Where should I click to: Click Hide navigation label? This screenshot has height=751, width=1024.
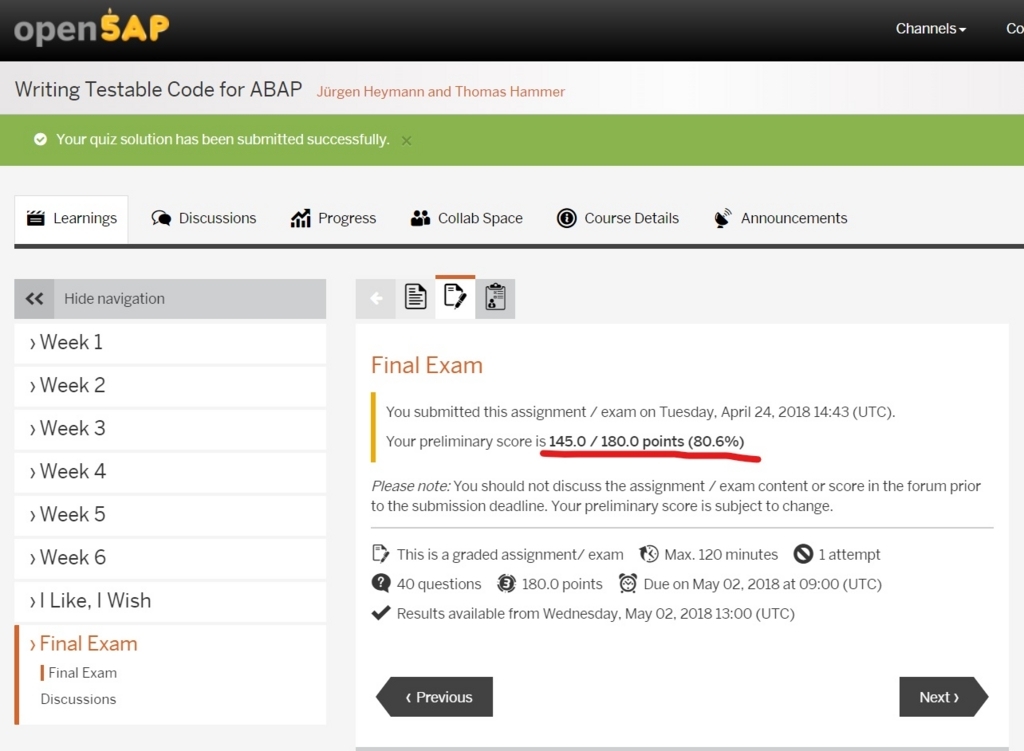(x=114, y=299)
